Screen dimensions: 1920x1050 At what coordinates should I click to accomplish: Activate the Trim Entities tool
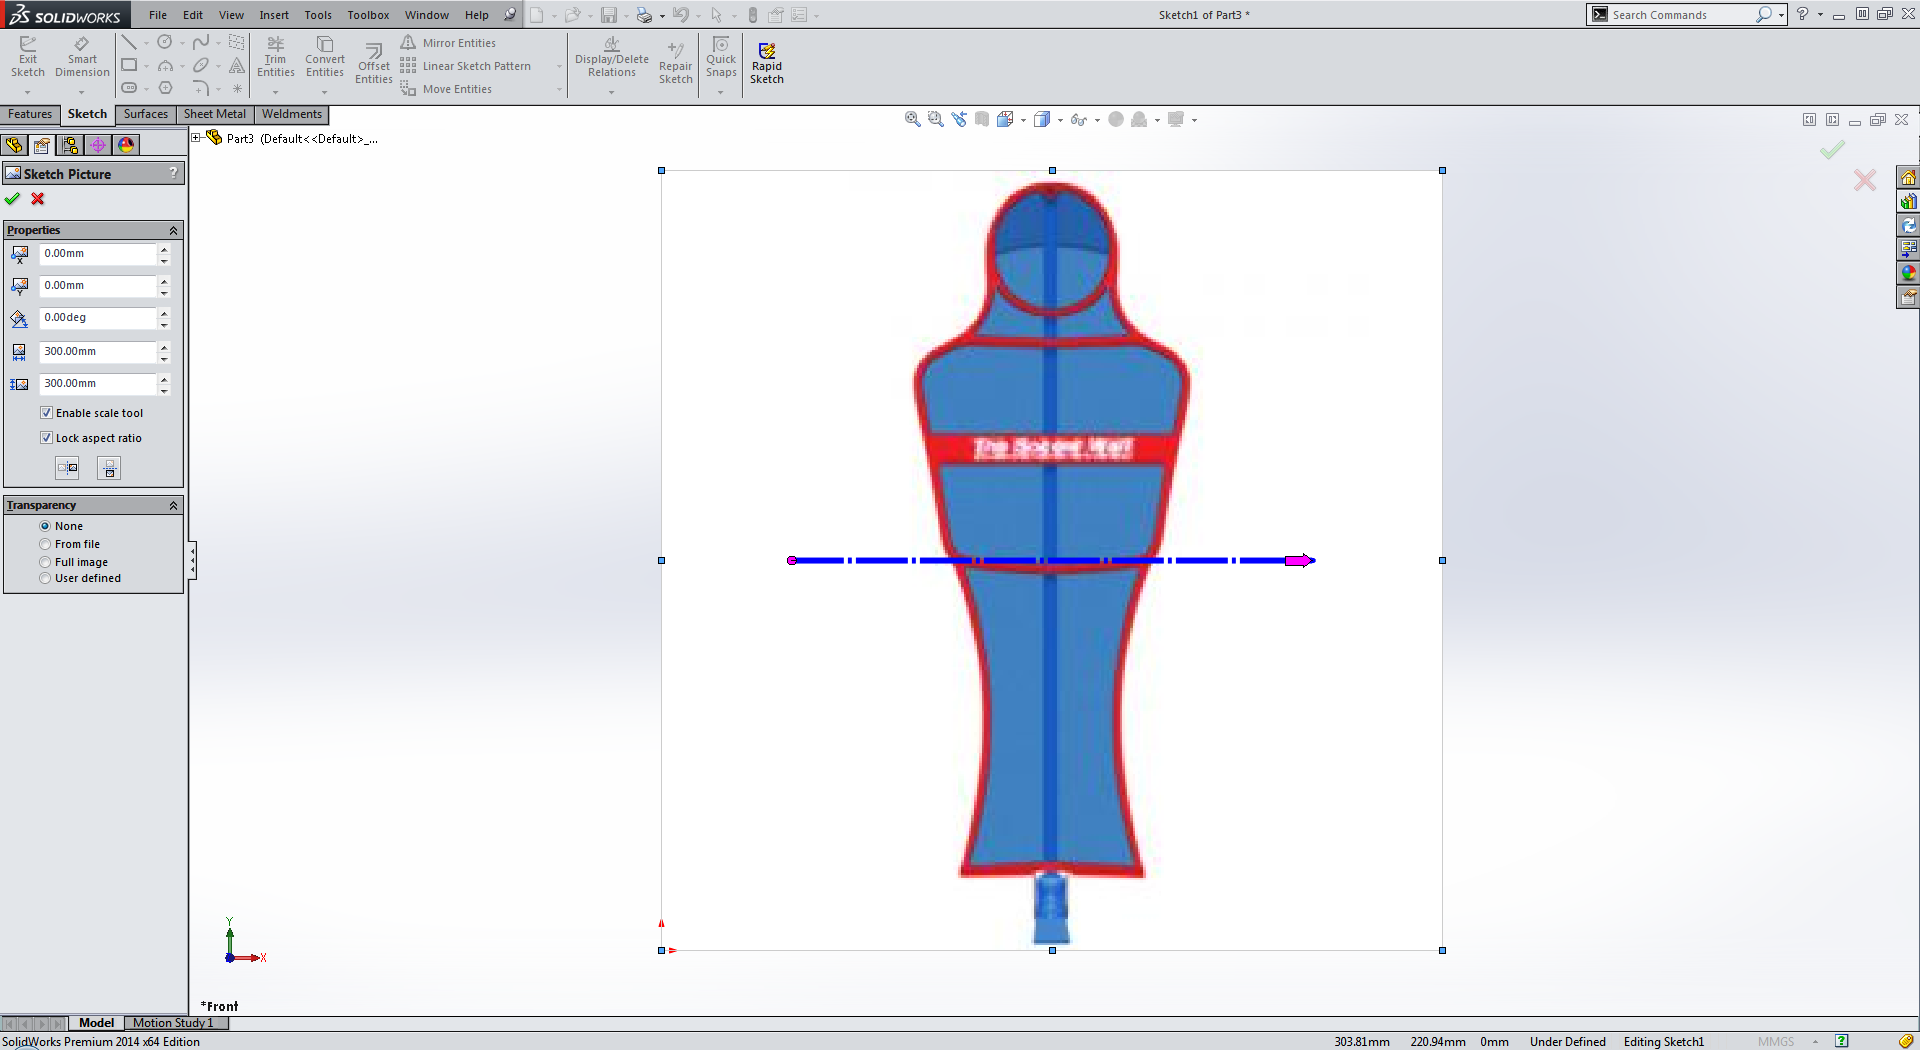[276, 58]
